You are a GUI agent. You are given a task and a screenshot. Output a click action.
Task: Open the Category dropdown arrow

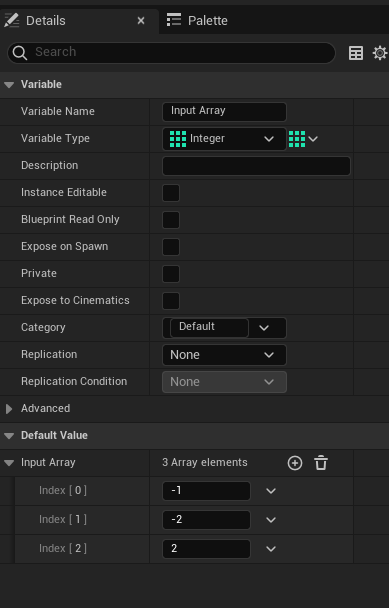click(x=264, y=328)
